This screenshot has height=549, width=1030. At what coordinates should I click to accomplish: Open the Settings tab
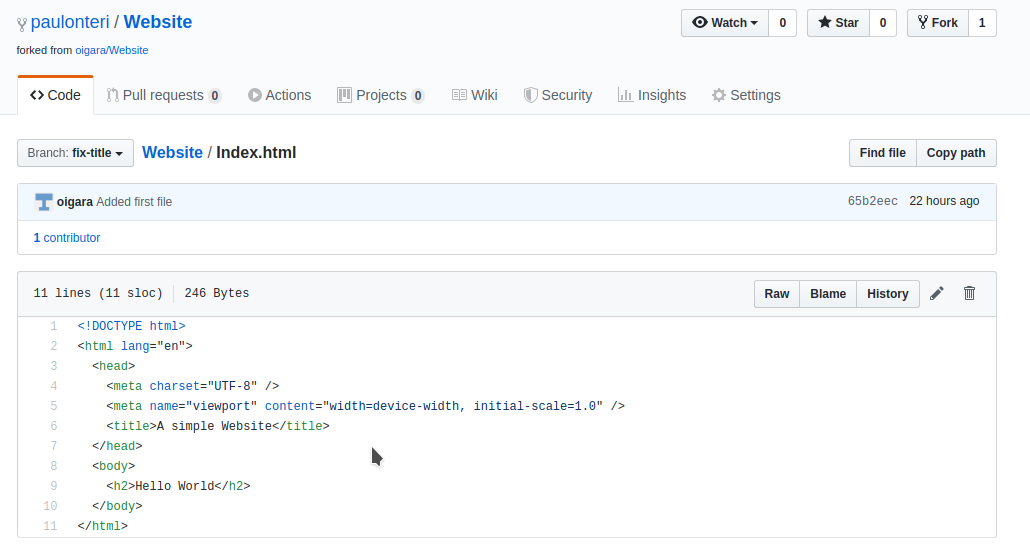746,95
